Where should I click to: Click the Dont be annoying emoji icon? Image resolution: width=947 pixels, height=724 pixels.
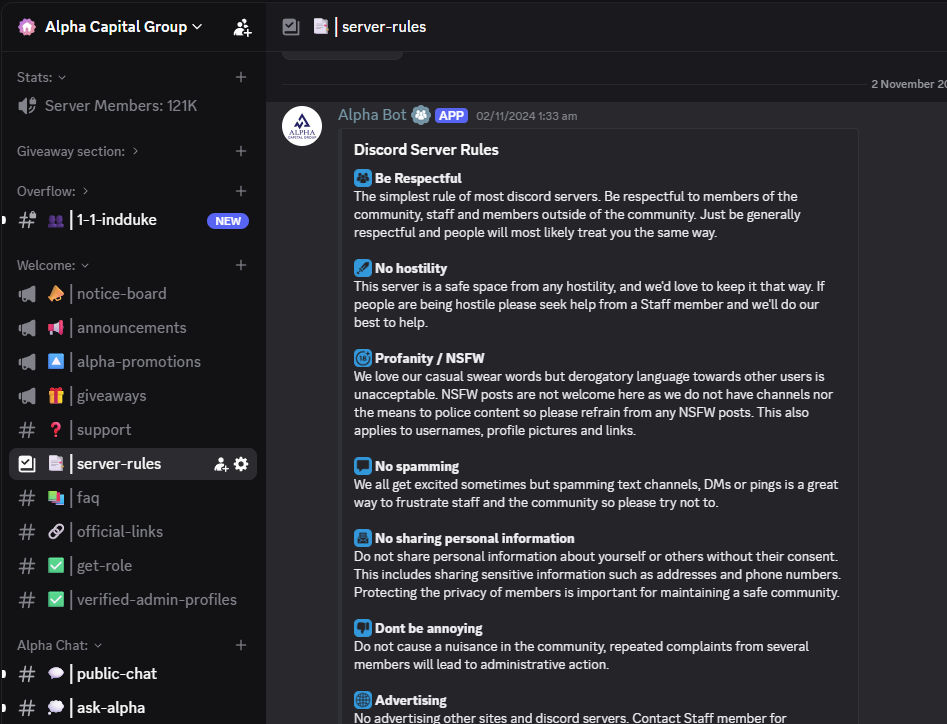point(362,628)
